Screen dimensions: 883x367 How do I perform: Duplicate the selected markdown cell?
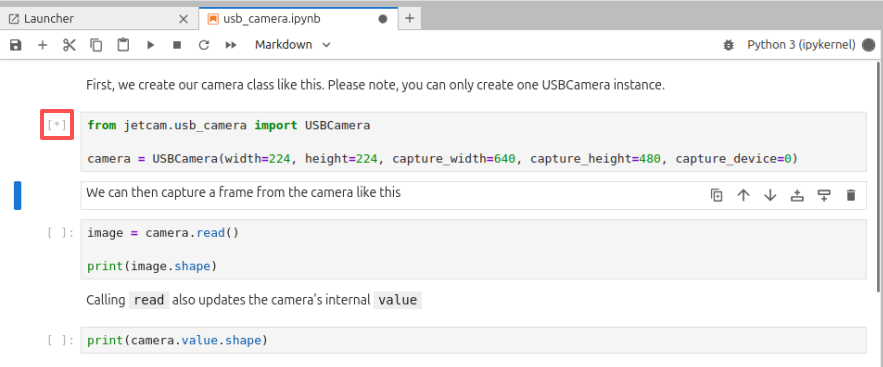coord(716,195)
